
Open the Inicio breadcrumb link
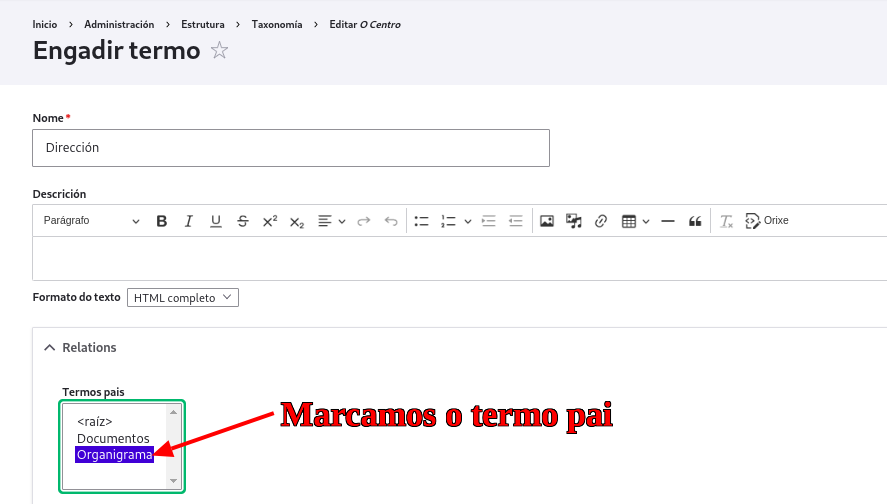tap(45, 24)
